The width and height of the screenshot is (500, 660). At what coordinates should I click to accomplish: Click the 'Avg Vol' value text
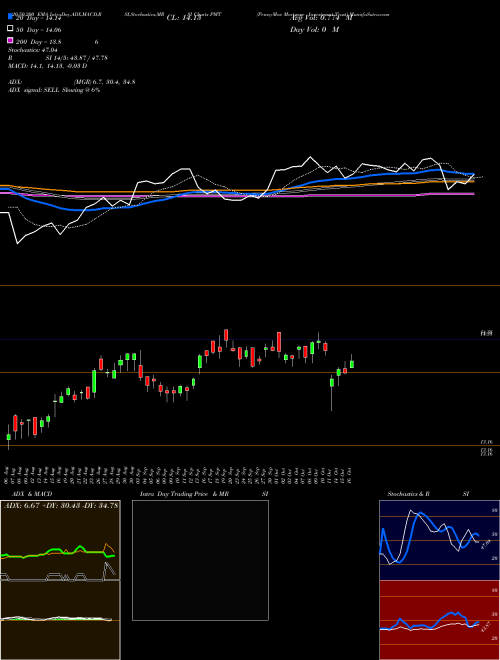click(321, 18)
